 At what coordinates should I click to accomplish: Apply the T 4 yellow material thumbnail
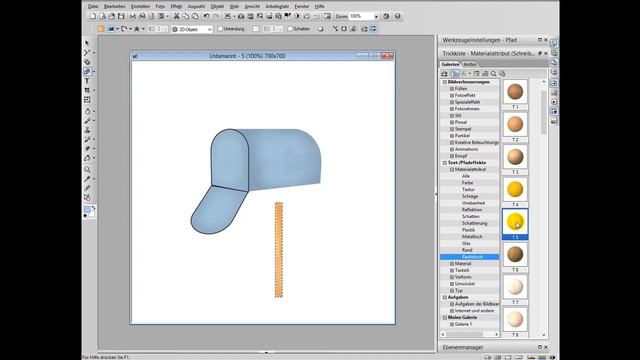click(x=515, y=189)
